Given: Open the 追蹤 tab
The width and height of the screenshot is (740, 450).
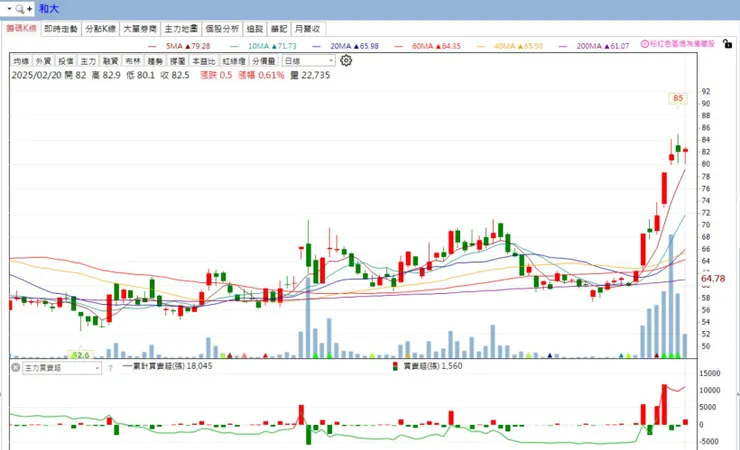Looking at the screenshot, I should point(255,29).
